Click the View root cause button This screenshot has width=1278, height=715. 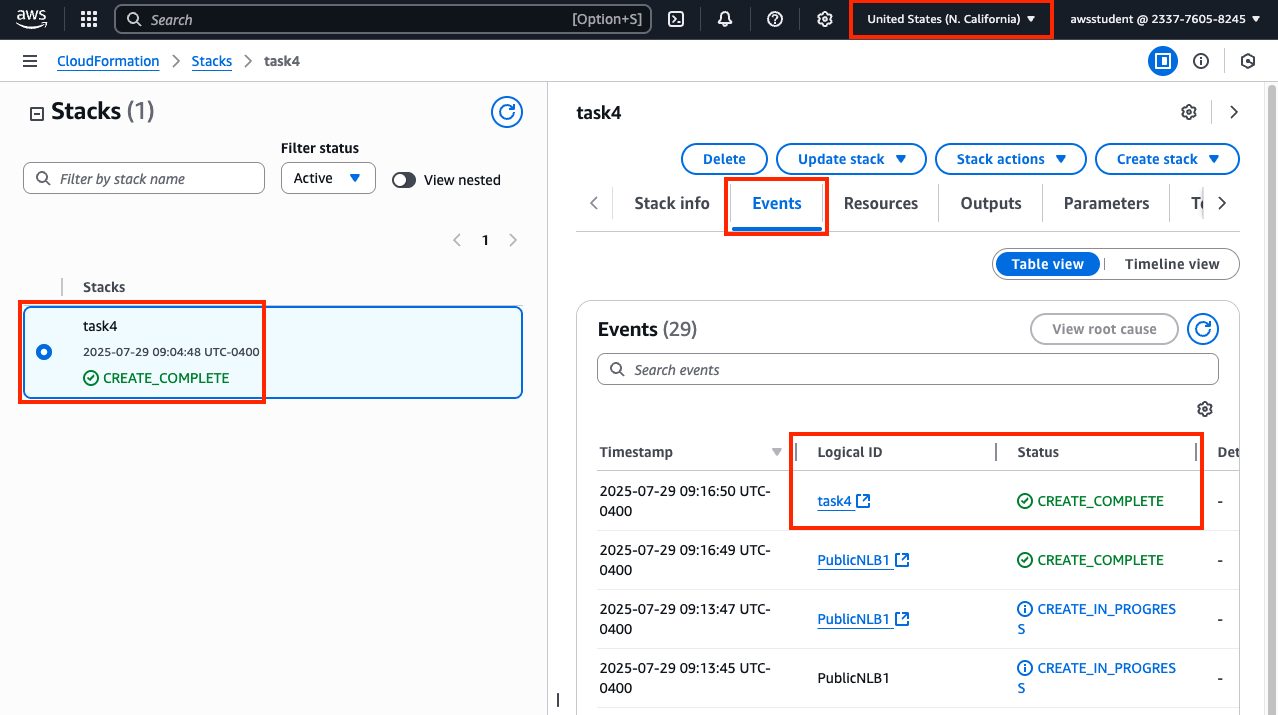tap(1104, 328)
